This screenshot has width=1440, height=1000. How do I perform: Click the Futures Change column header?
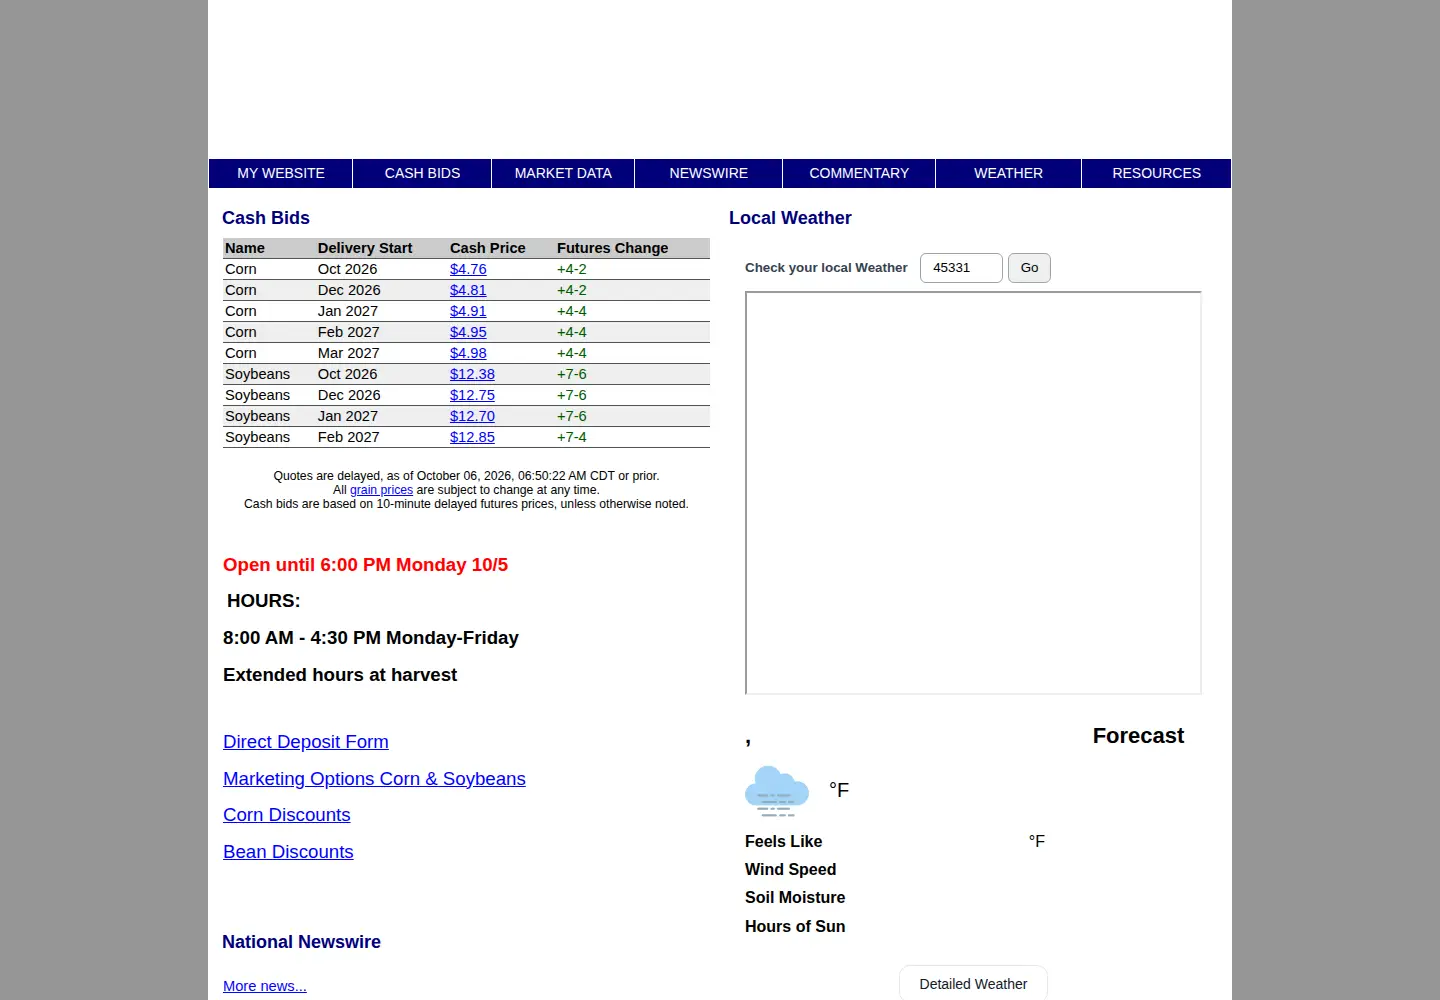point(612,248)
